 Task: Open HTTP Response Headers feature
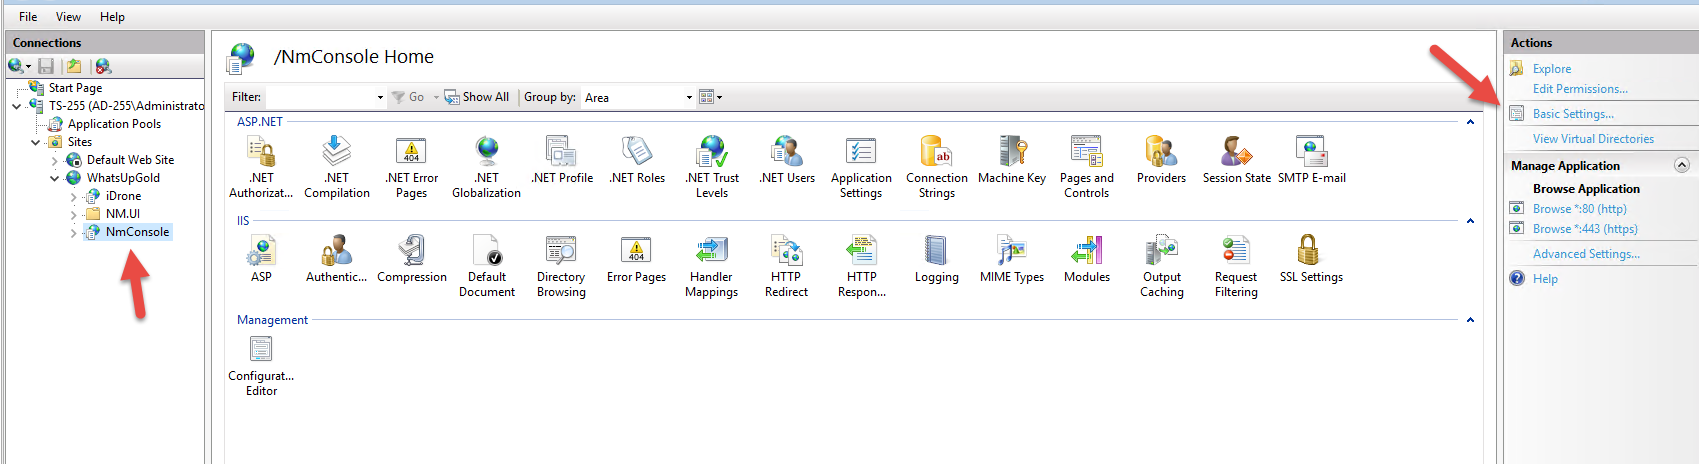[862, 266]
